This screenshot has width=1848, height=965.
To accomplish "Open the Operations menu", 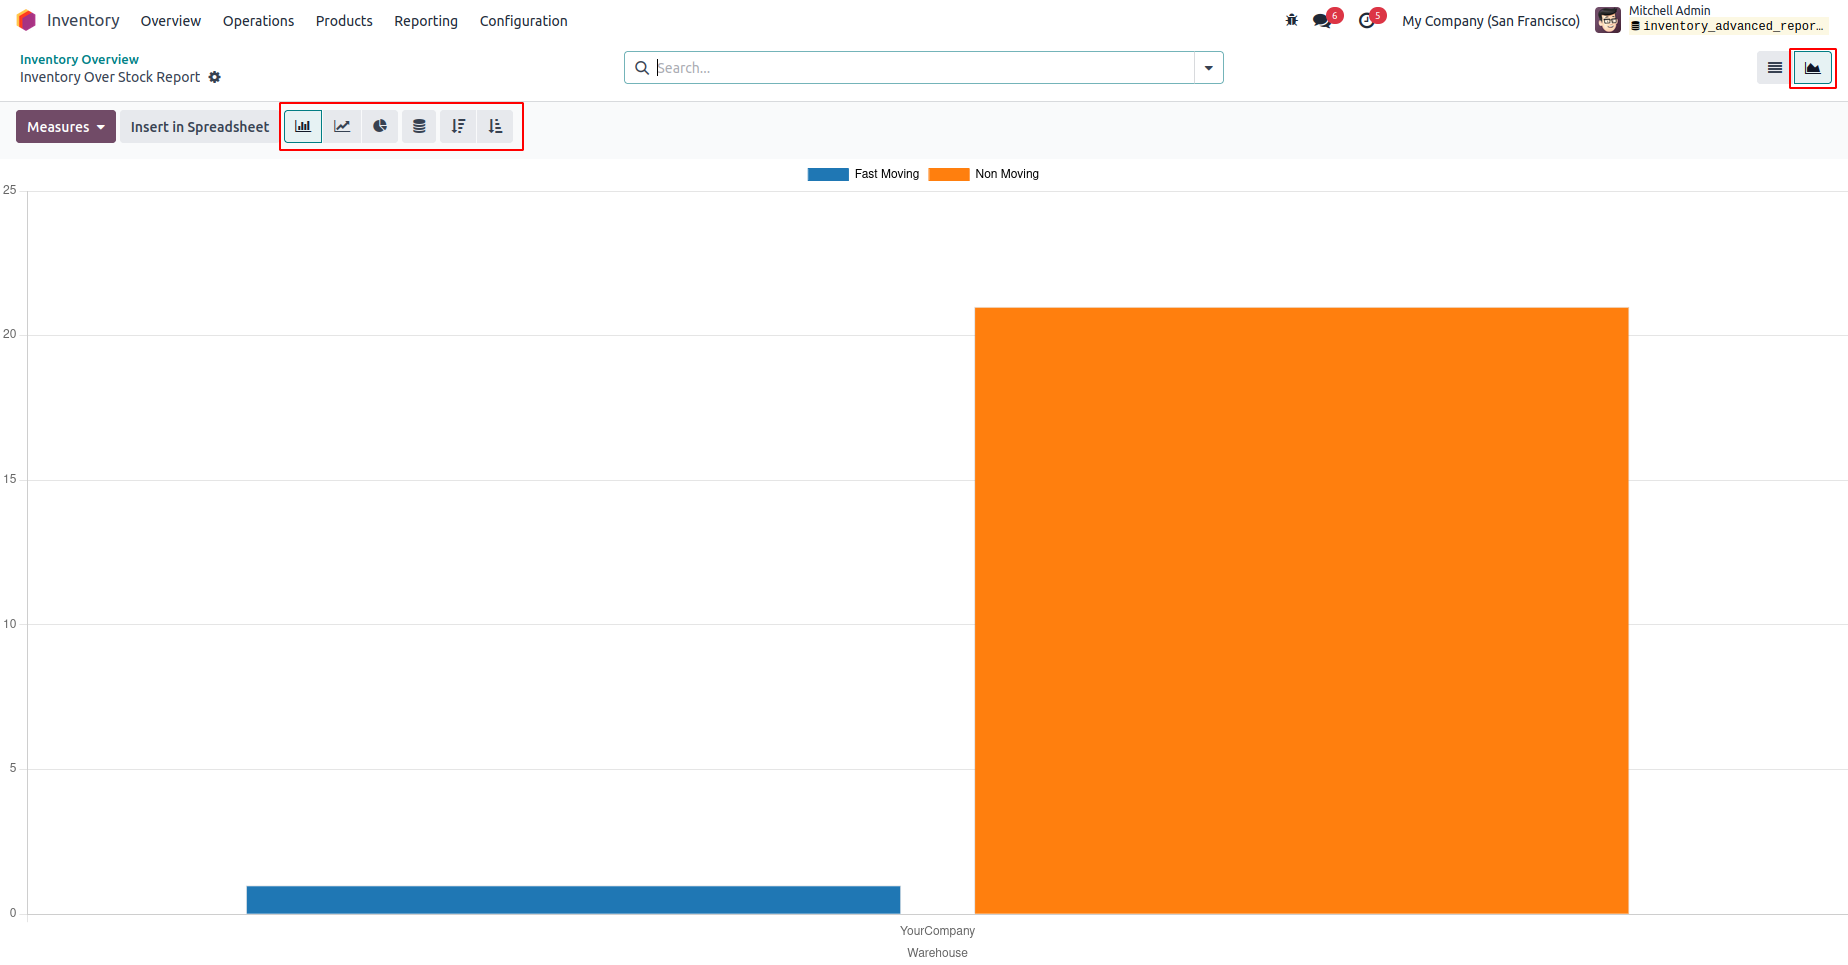I will pyautogui.click(x=258, y=21).
